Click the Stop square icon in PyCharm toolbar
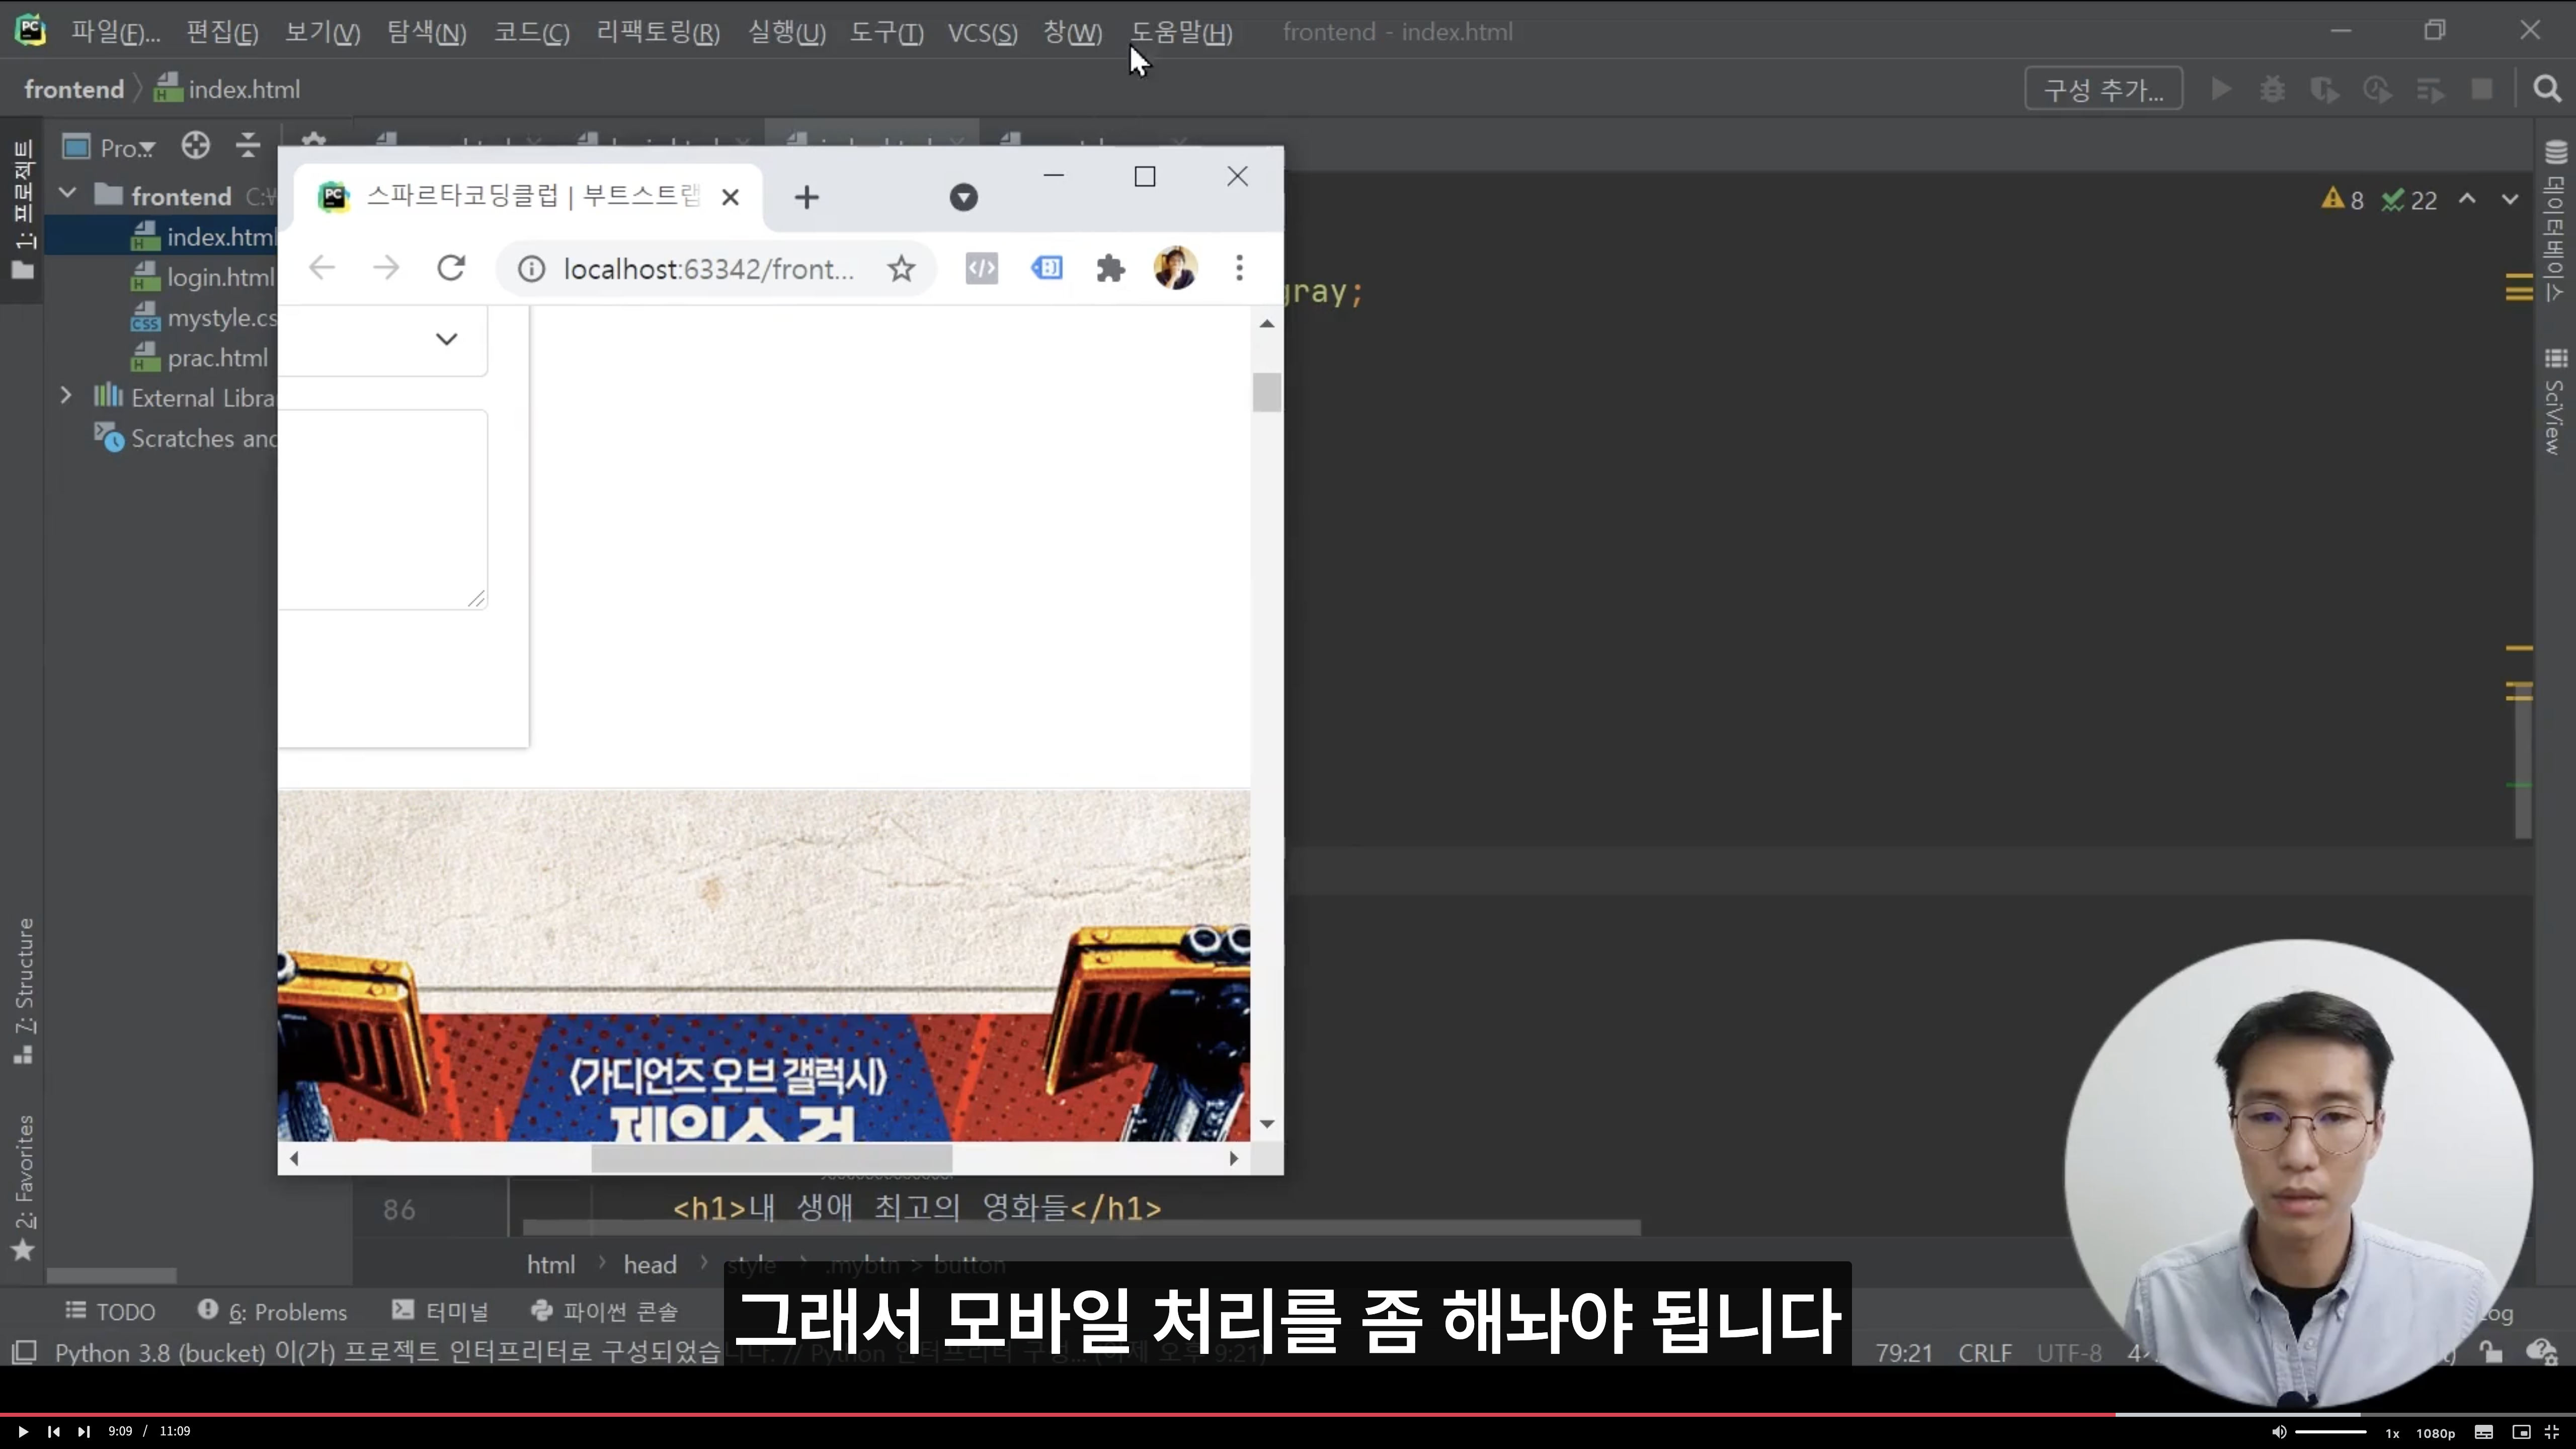 pyautogui.click(x=2482, y=89)
